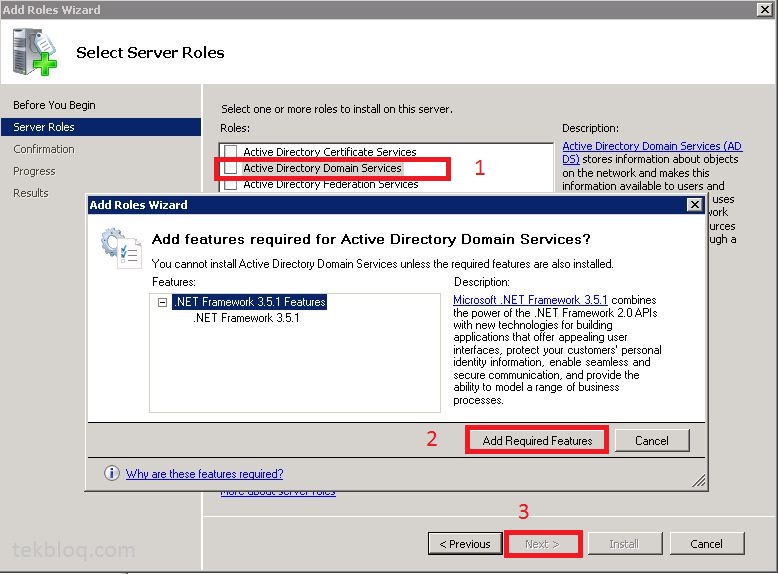The height and width of the screenshot is (574, 778).
Task: Select the .NET Framework 3.5.1 Features item
Action: [250, 302]
